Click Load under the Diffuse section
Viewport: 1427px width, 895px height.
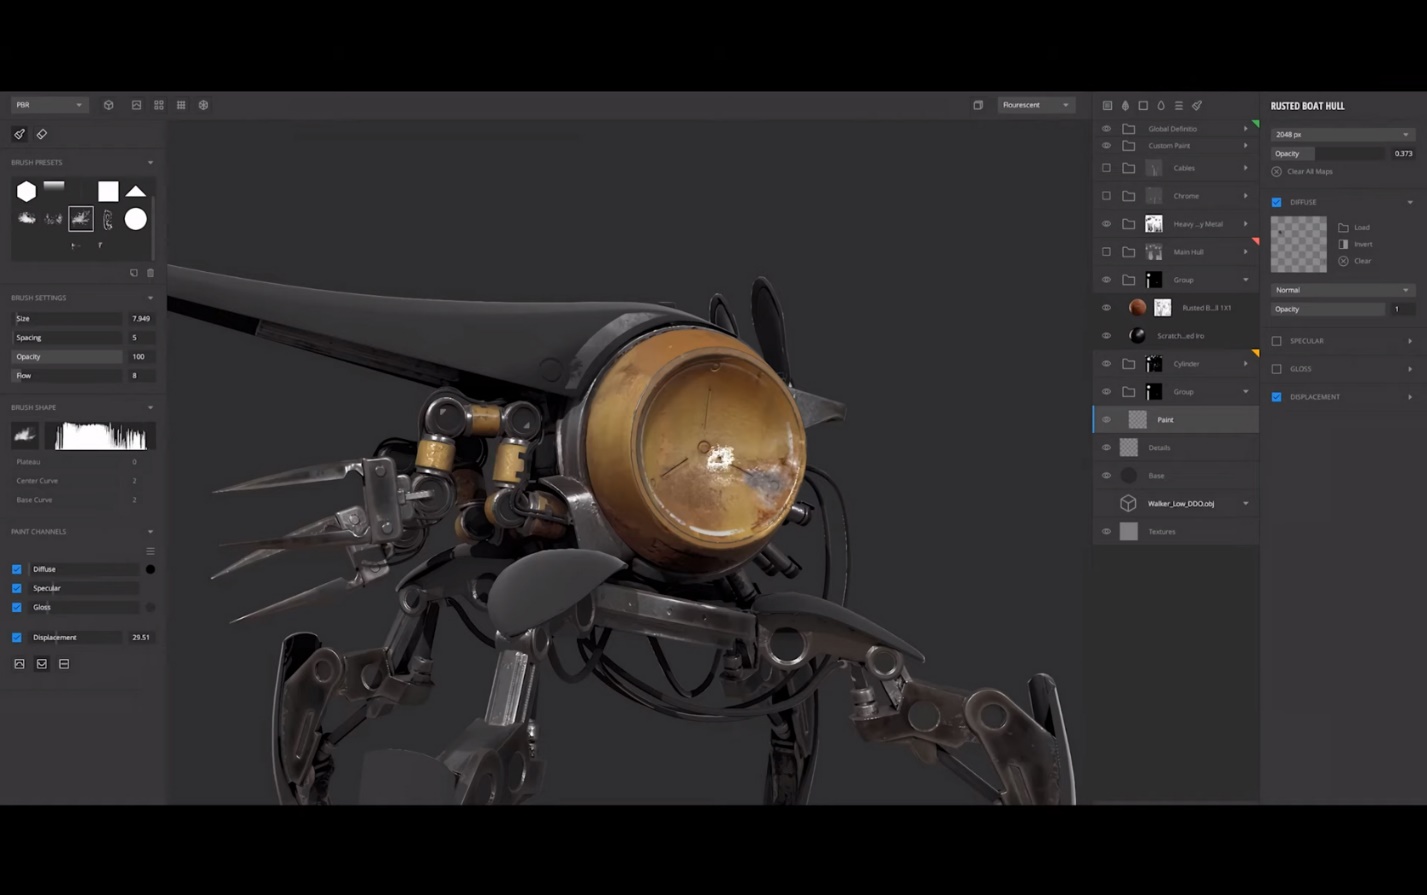click(1358, 227)
